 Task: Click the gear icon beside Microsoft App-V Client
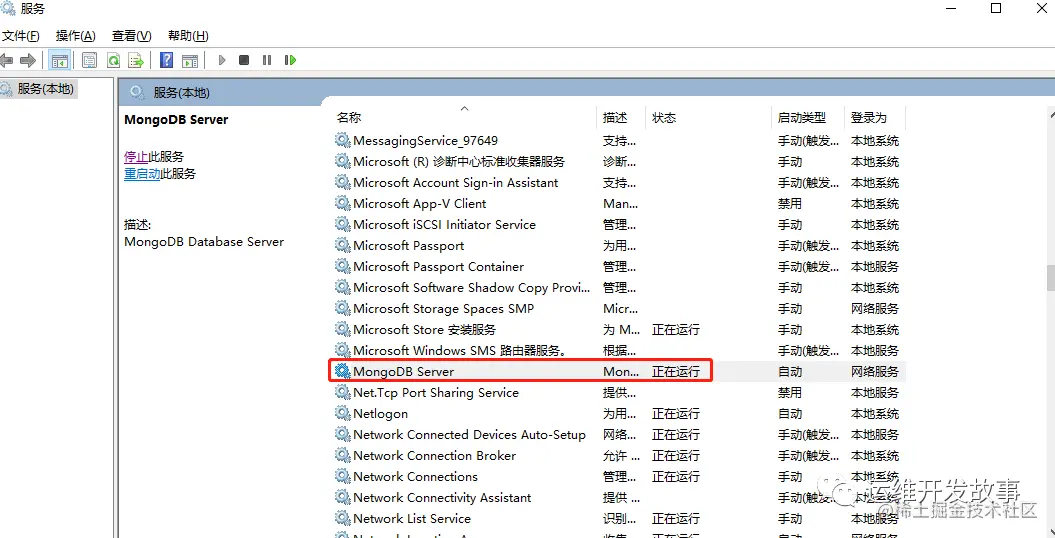pyautogui.click(x=343, y=204)
